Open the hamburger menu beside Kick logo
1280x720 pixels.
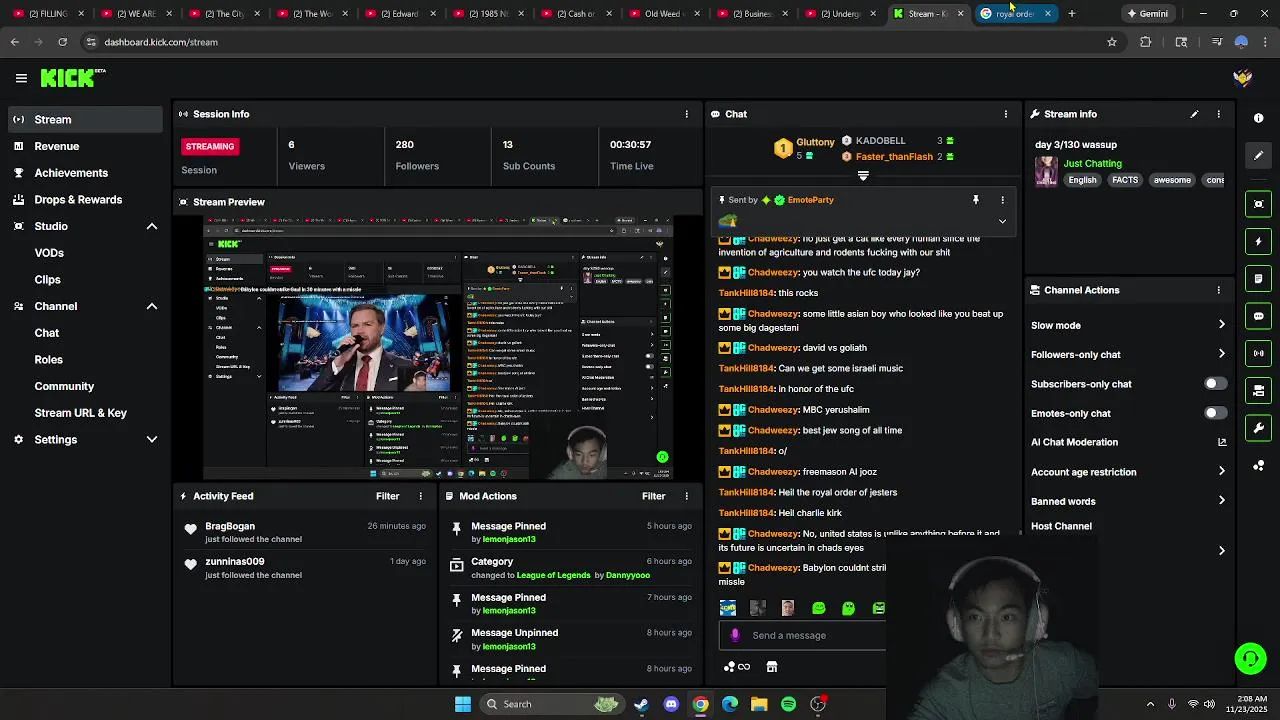(x=21, y=78)
